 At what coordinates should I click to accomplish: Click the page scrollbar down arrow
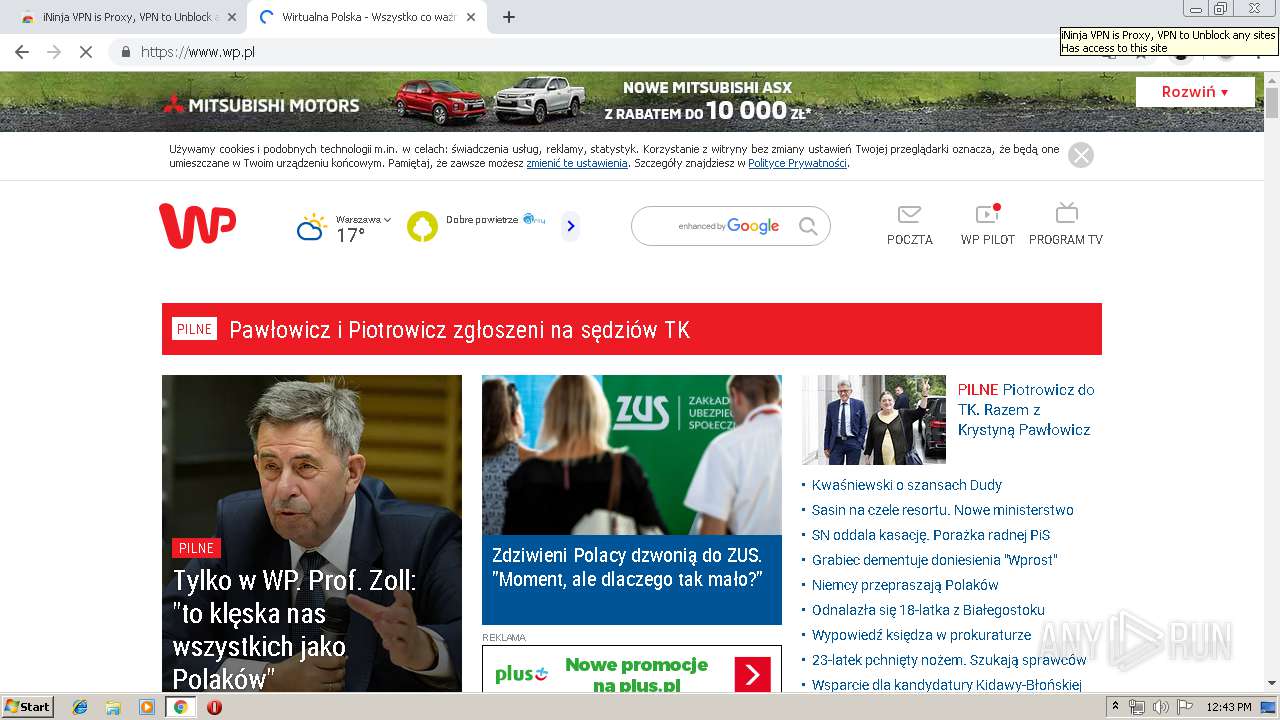pos(1272,683)
